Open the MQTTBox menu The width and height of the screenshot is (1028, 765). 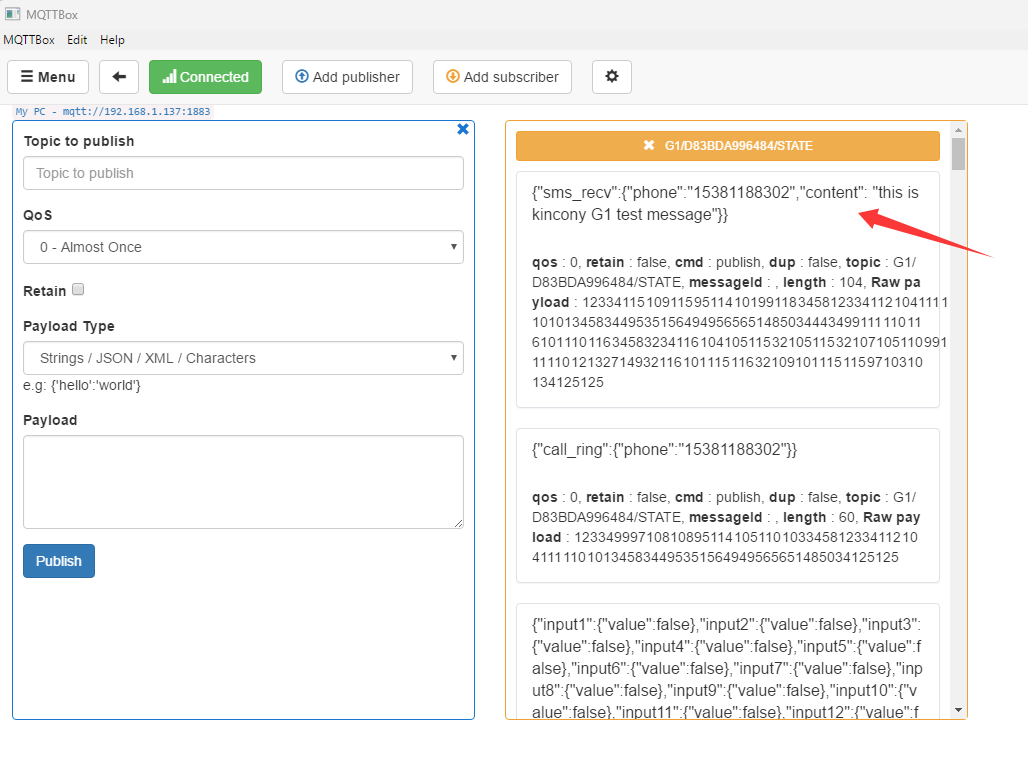tap(29, 40)
